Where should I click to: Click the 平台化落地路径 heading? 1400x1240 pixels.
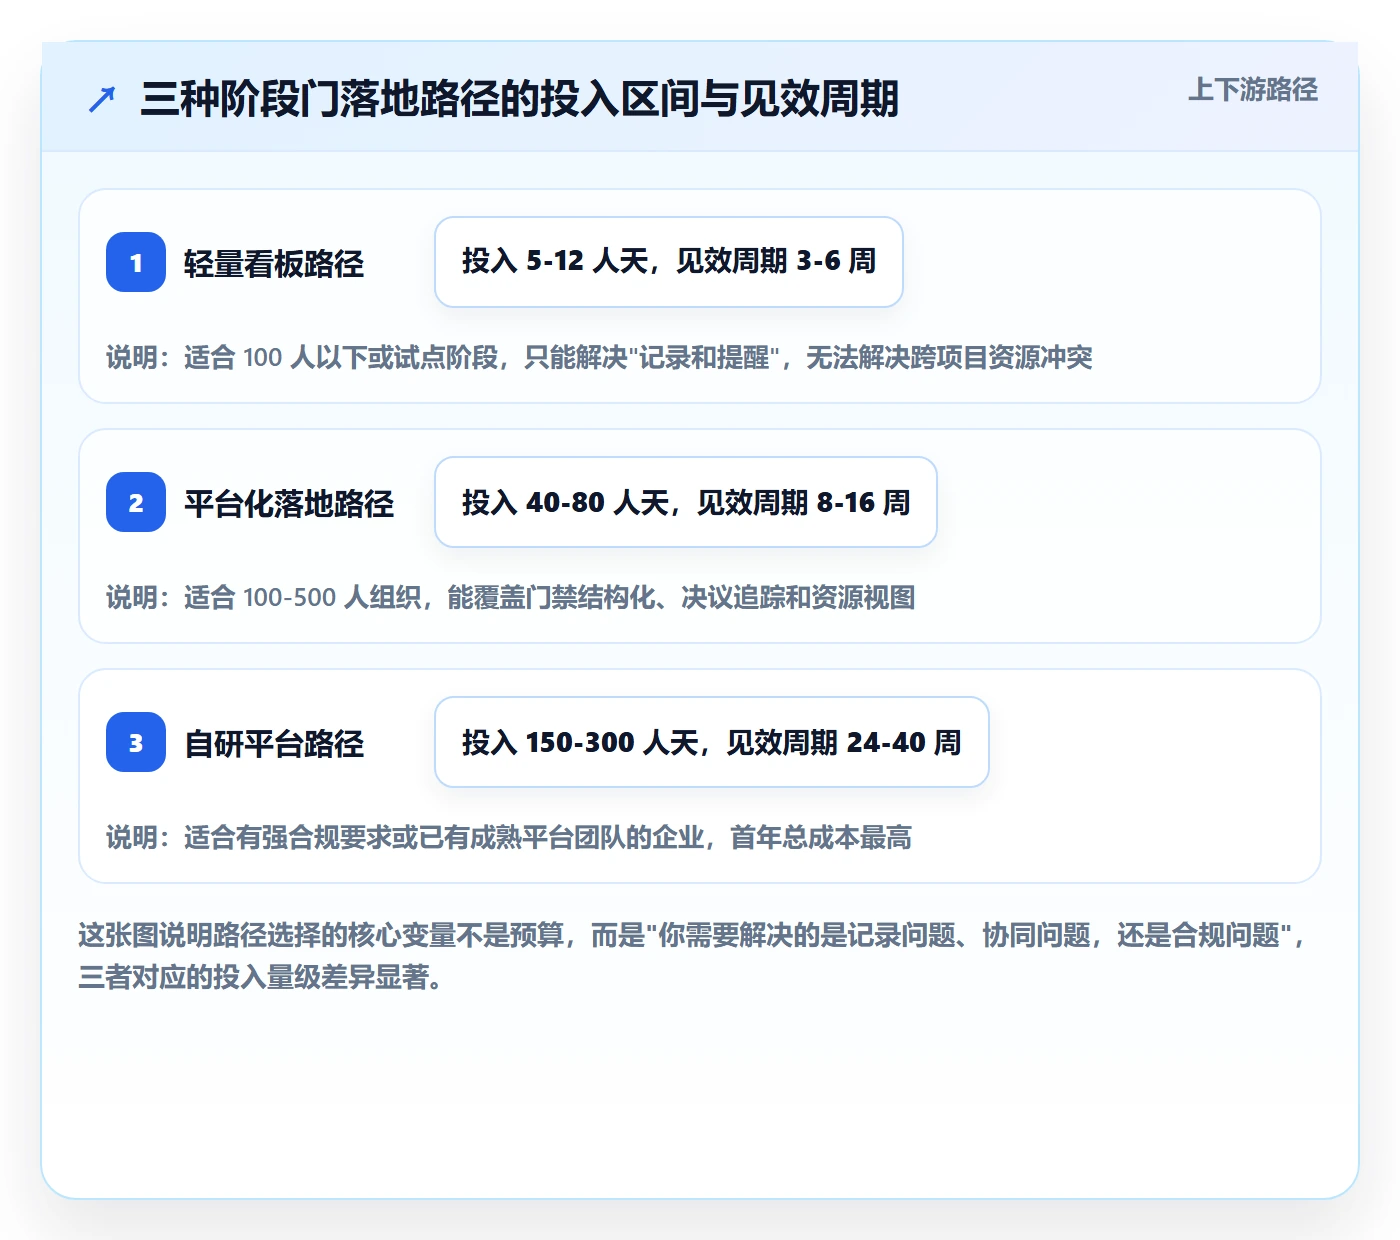tap(289, 504)
